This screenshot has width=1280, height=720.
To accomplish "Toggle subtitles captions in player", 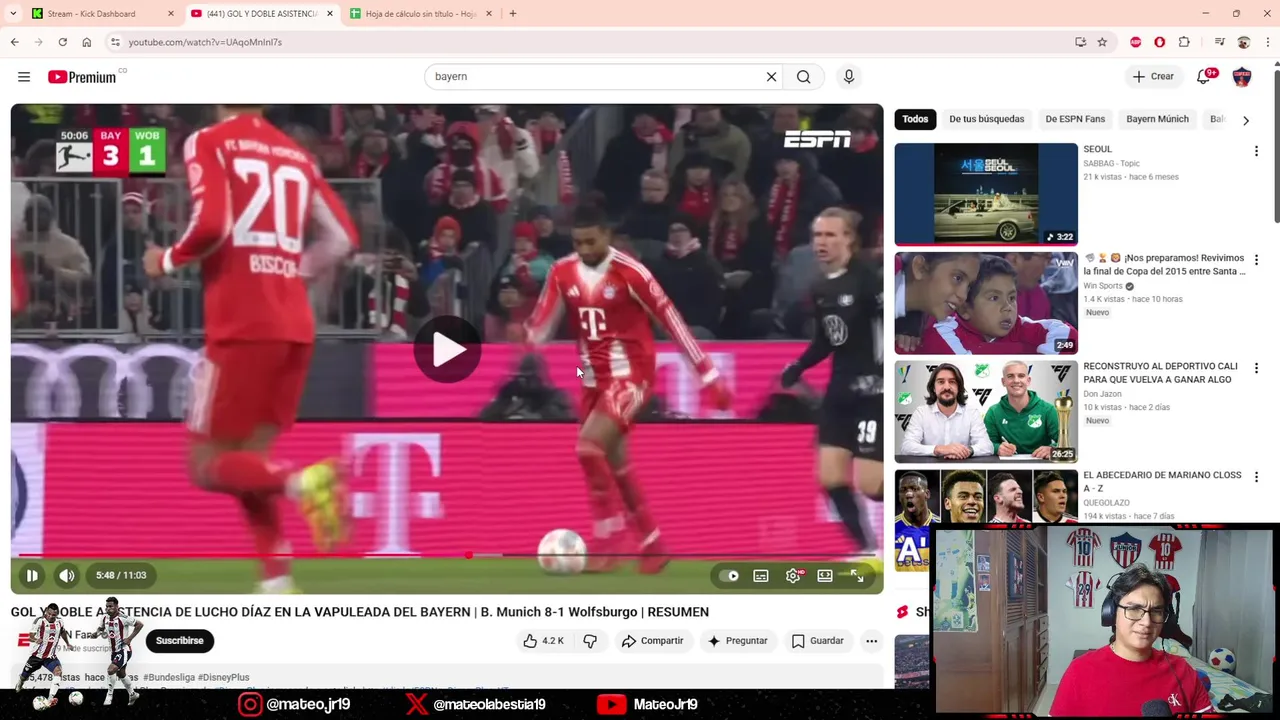I will coord(761,576).
